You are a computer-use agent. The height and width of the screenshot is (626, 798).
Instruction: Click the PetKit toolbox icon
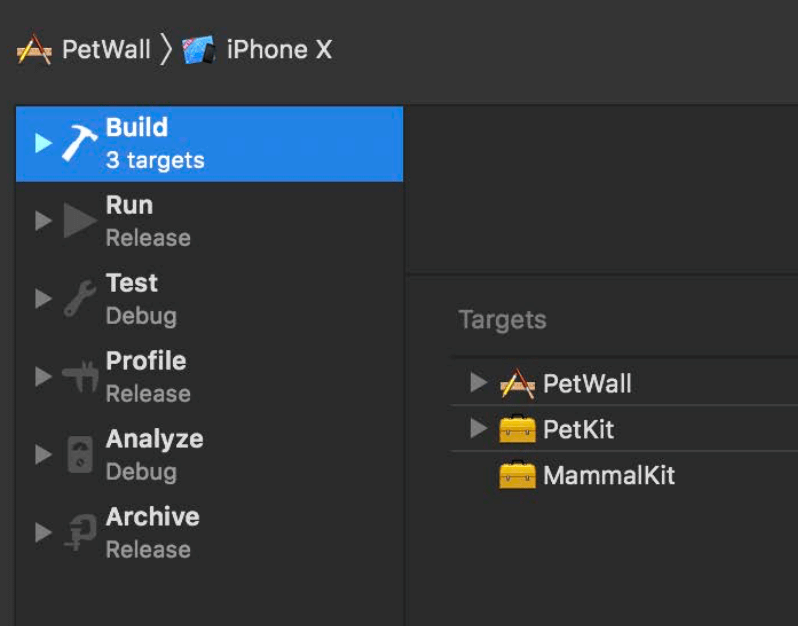point(517,429)
